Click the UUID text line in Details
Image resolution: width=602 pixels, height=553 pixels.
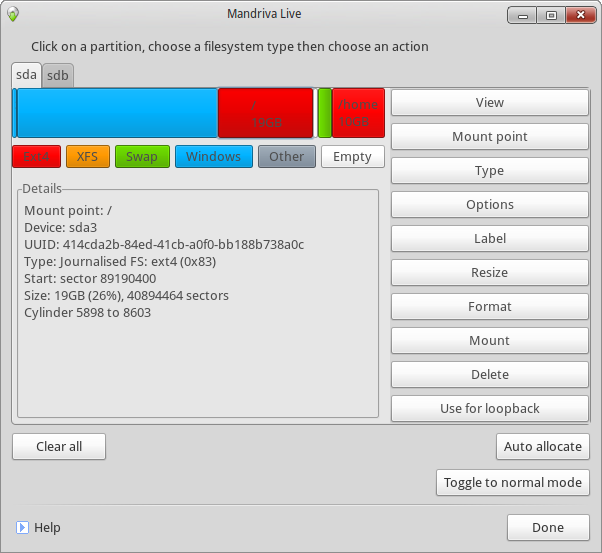[x=164, y=245]
